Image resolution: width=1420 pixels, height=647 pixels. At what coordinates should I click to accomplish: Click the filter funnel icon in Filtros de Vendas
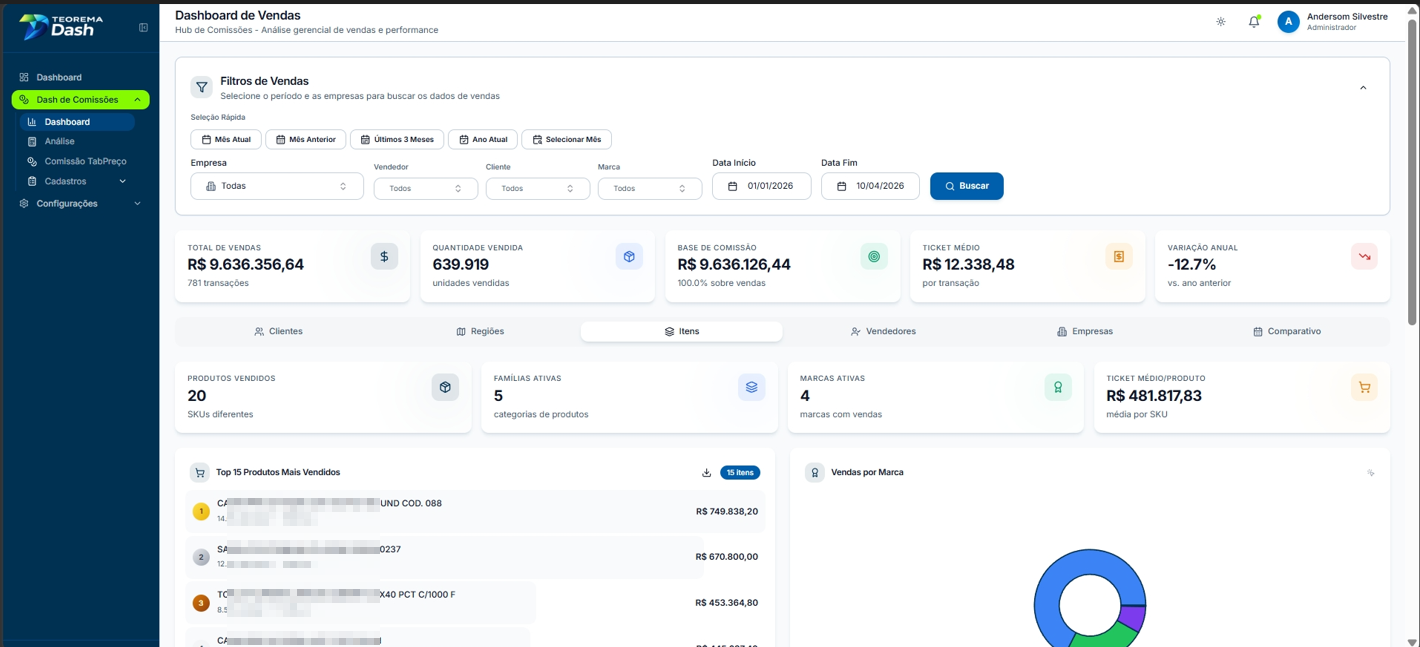pyautogui.click(x=202, y=87)
